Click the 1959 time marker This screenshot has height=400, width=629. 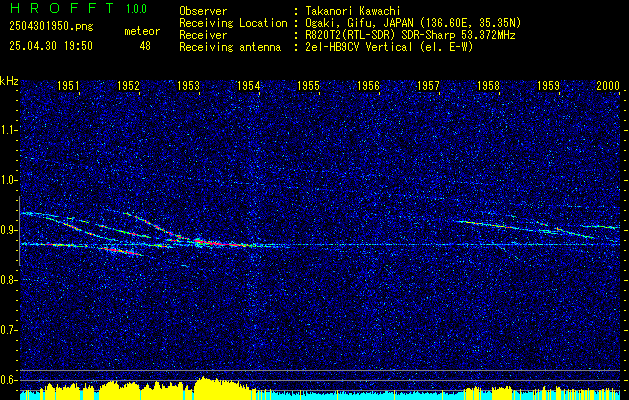point(548,85)
